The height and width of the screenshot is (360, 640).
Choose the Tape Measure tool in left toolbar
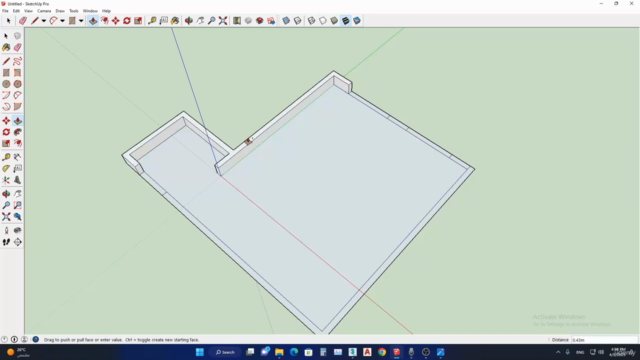tap(6, 157)
